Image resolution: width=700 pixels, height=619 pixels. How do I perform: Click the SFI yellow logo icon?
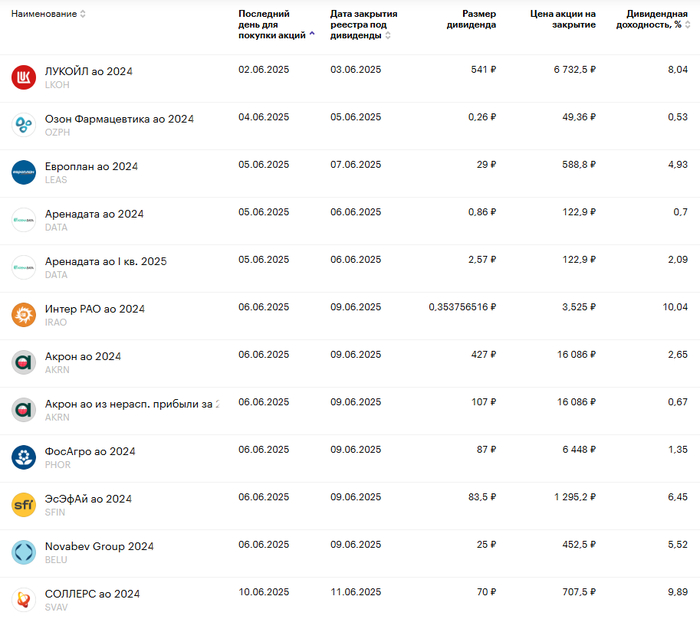coord(23,505)
